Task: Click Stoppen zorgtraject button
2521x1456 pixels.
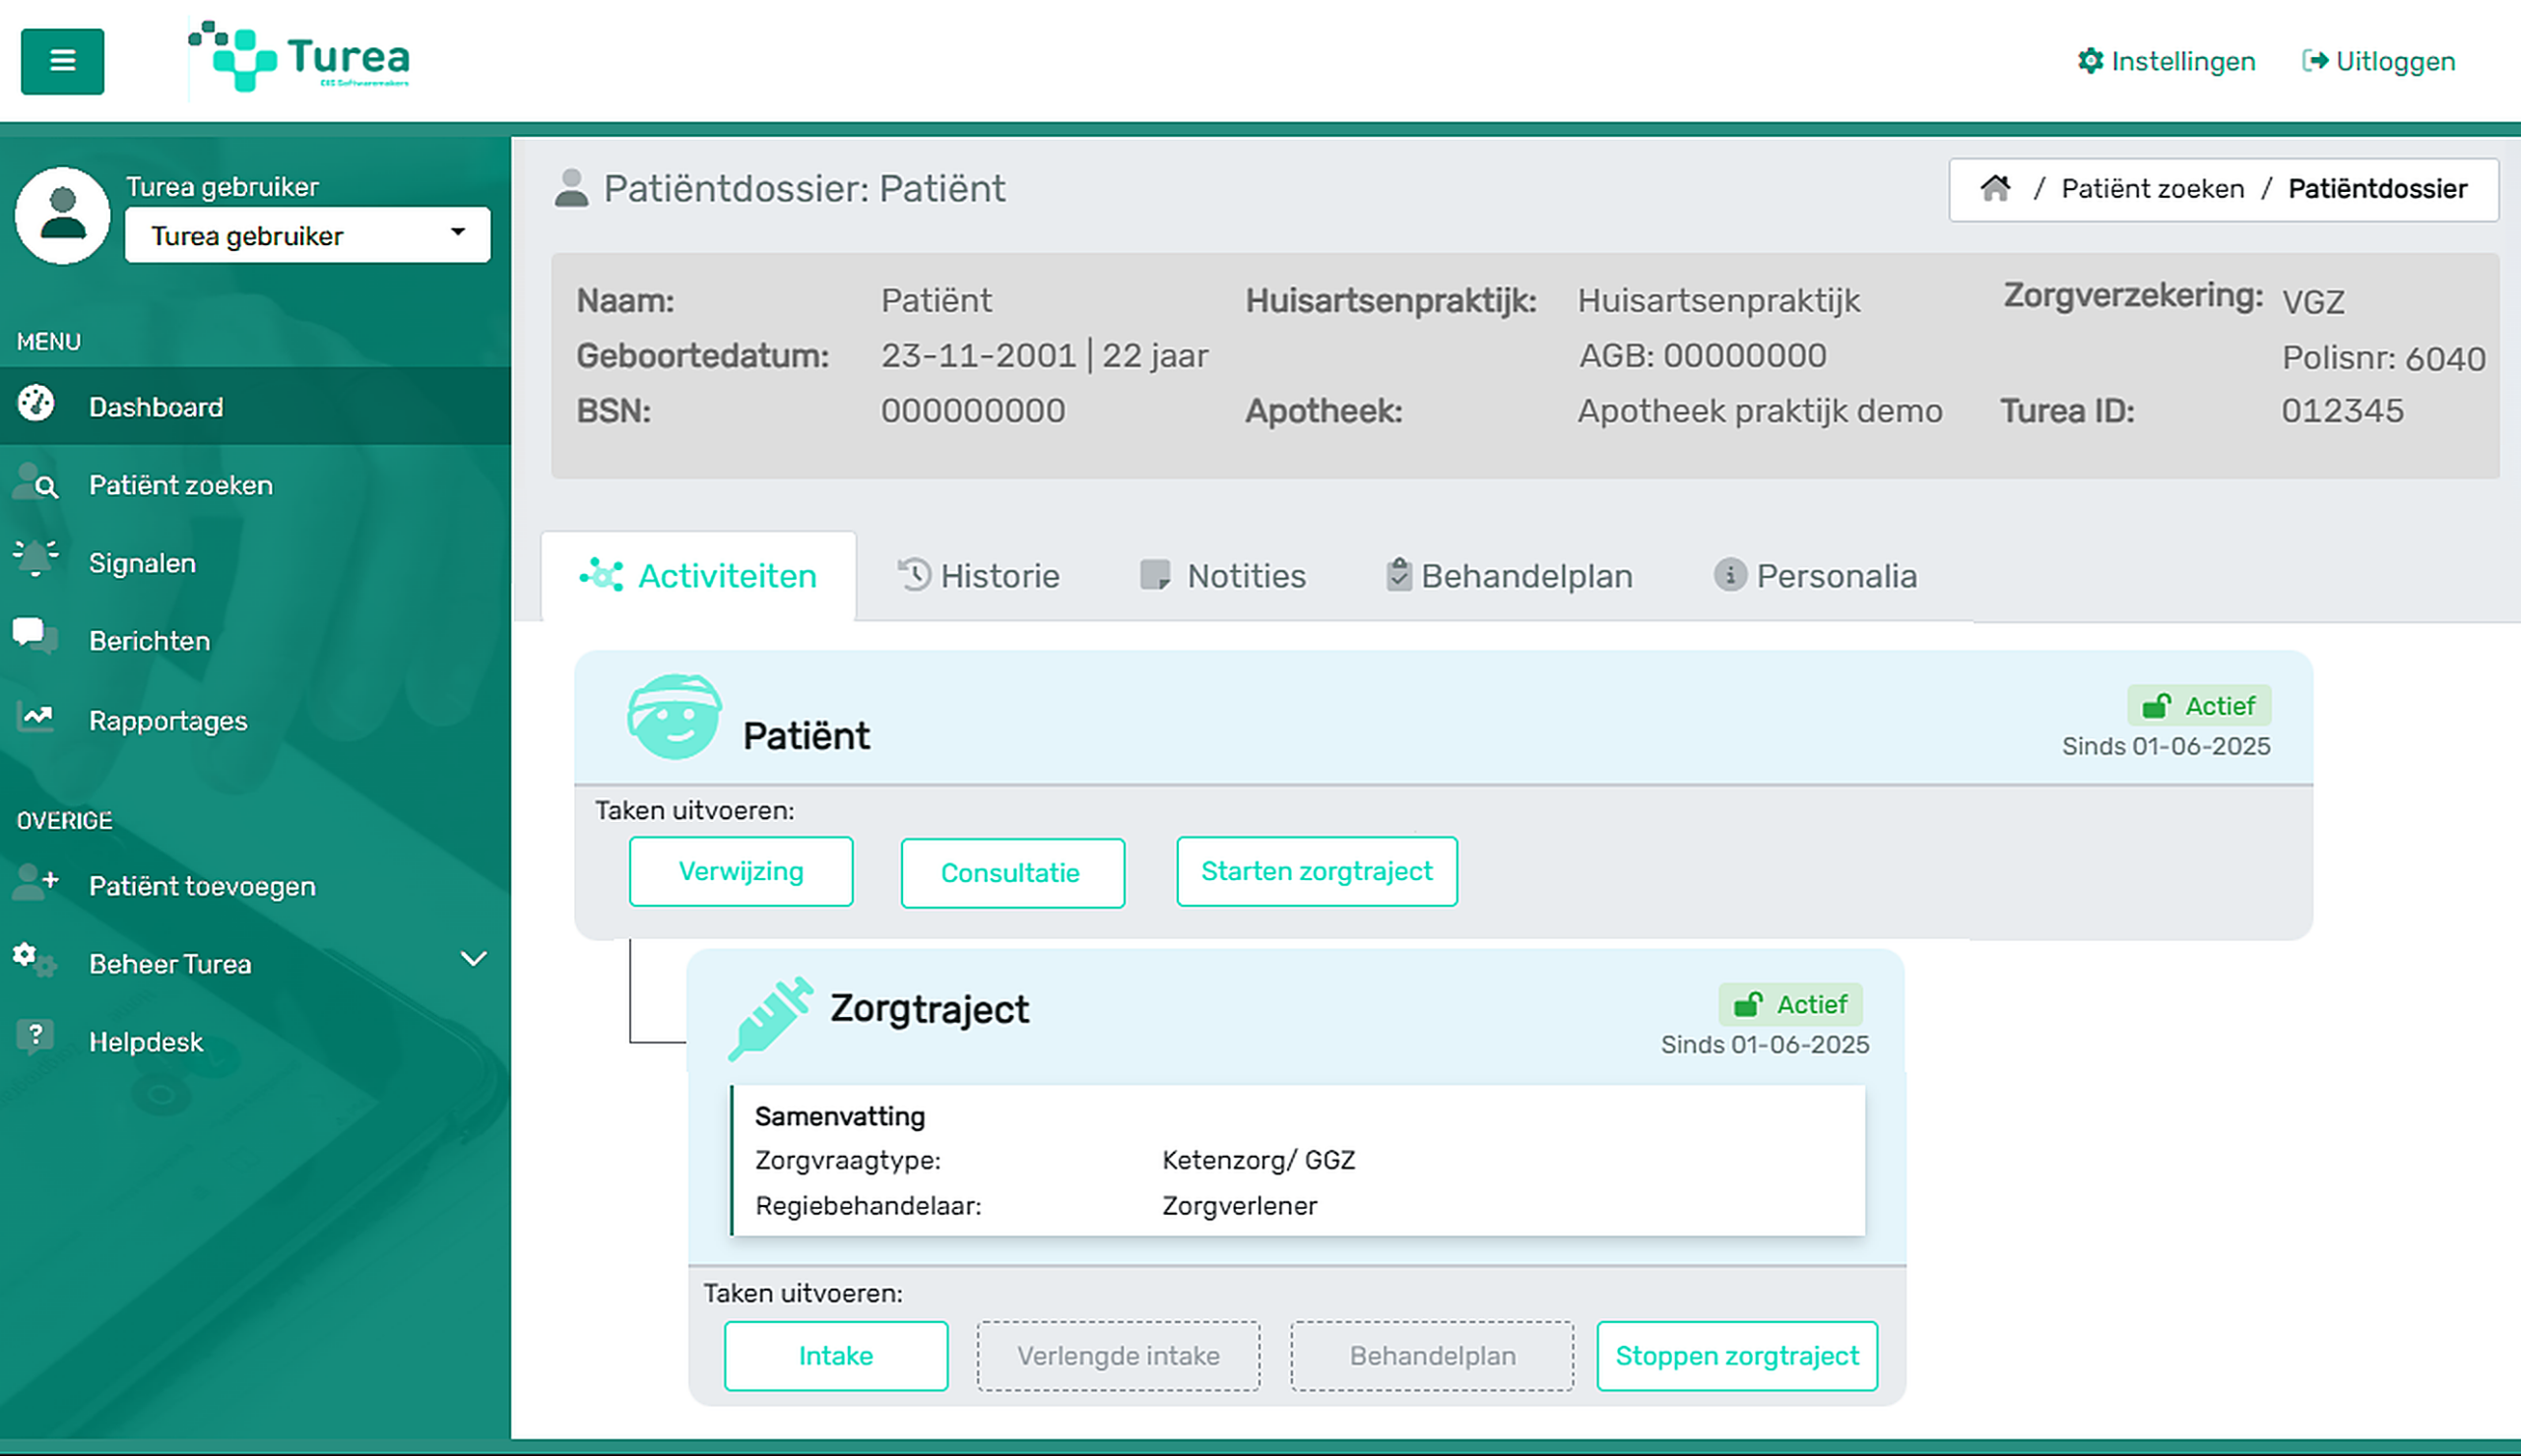Action: click(x=1737, y=1356)
